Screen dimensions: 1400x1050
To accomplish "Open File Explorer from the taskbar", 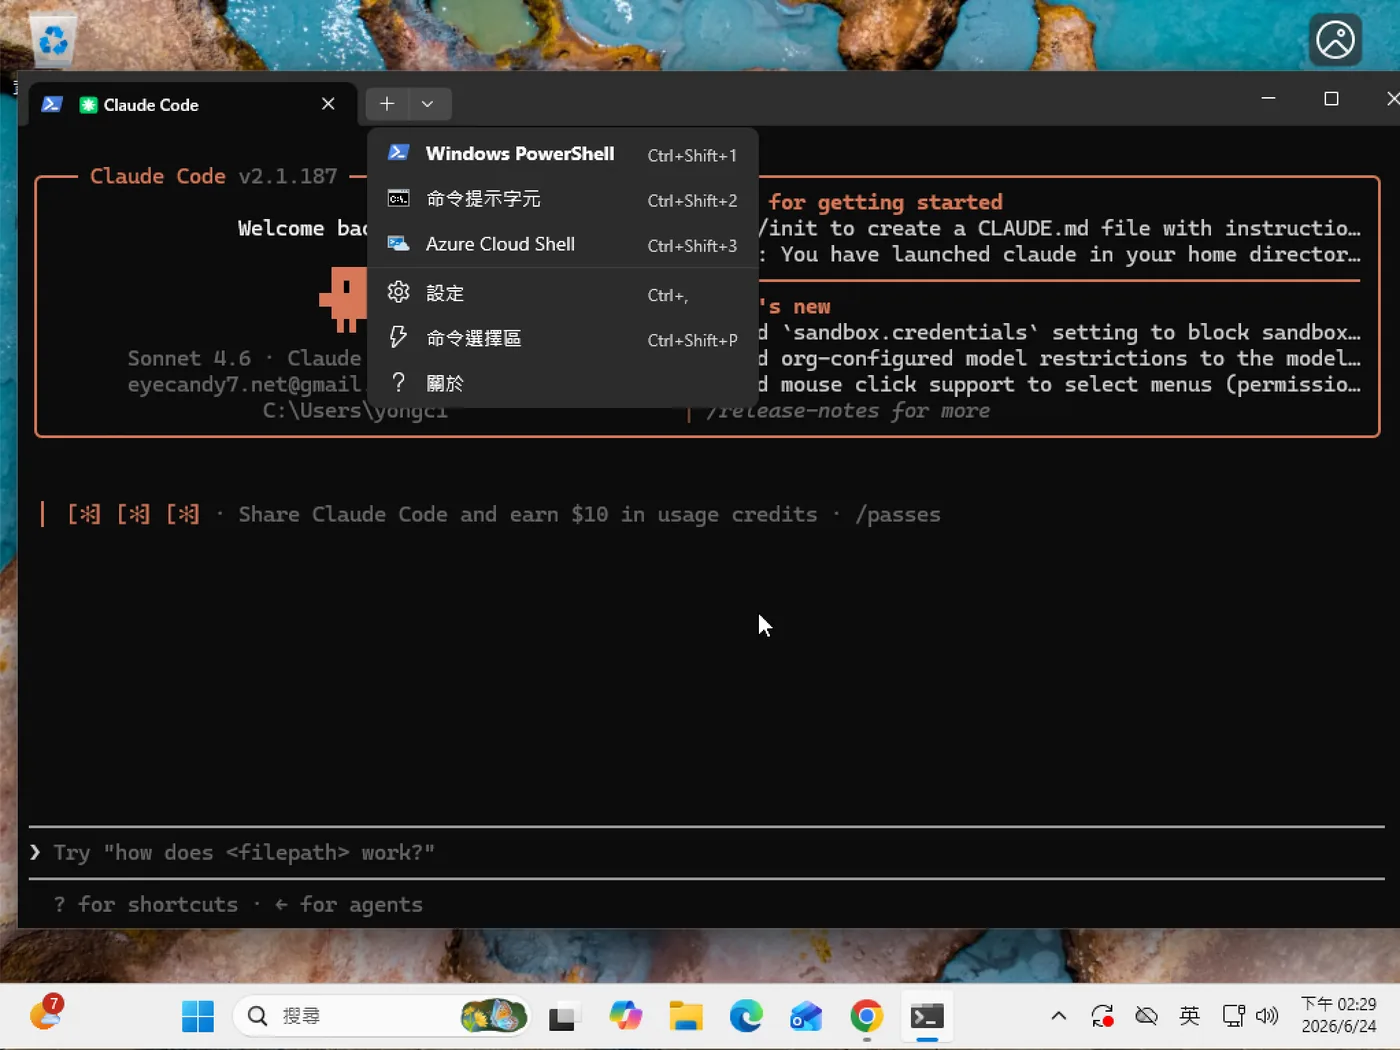I will click(x=686, y=1016).
